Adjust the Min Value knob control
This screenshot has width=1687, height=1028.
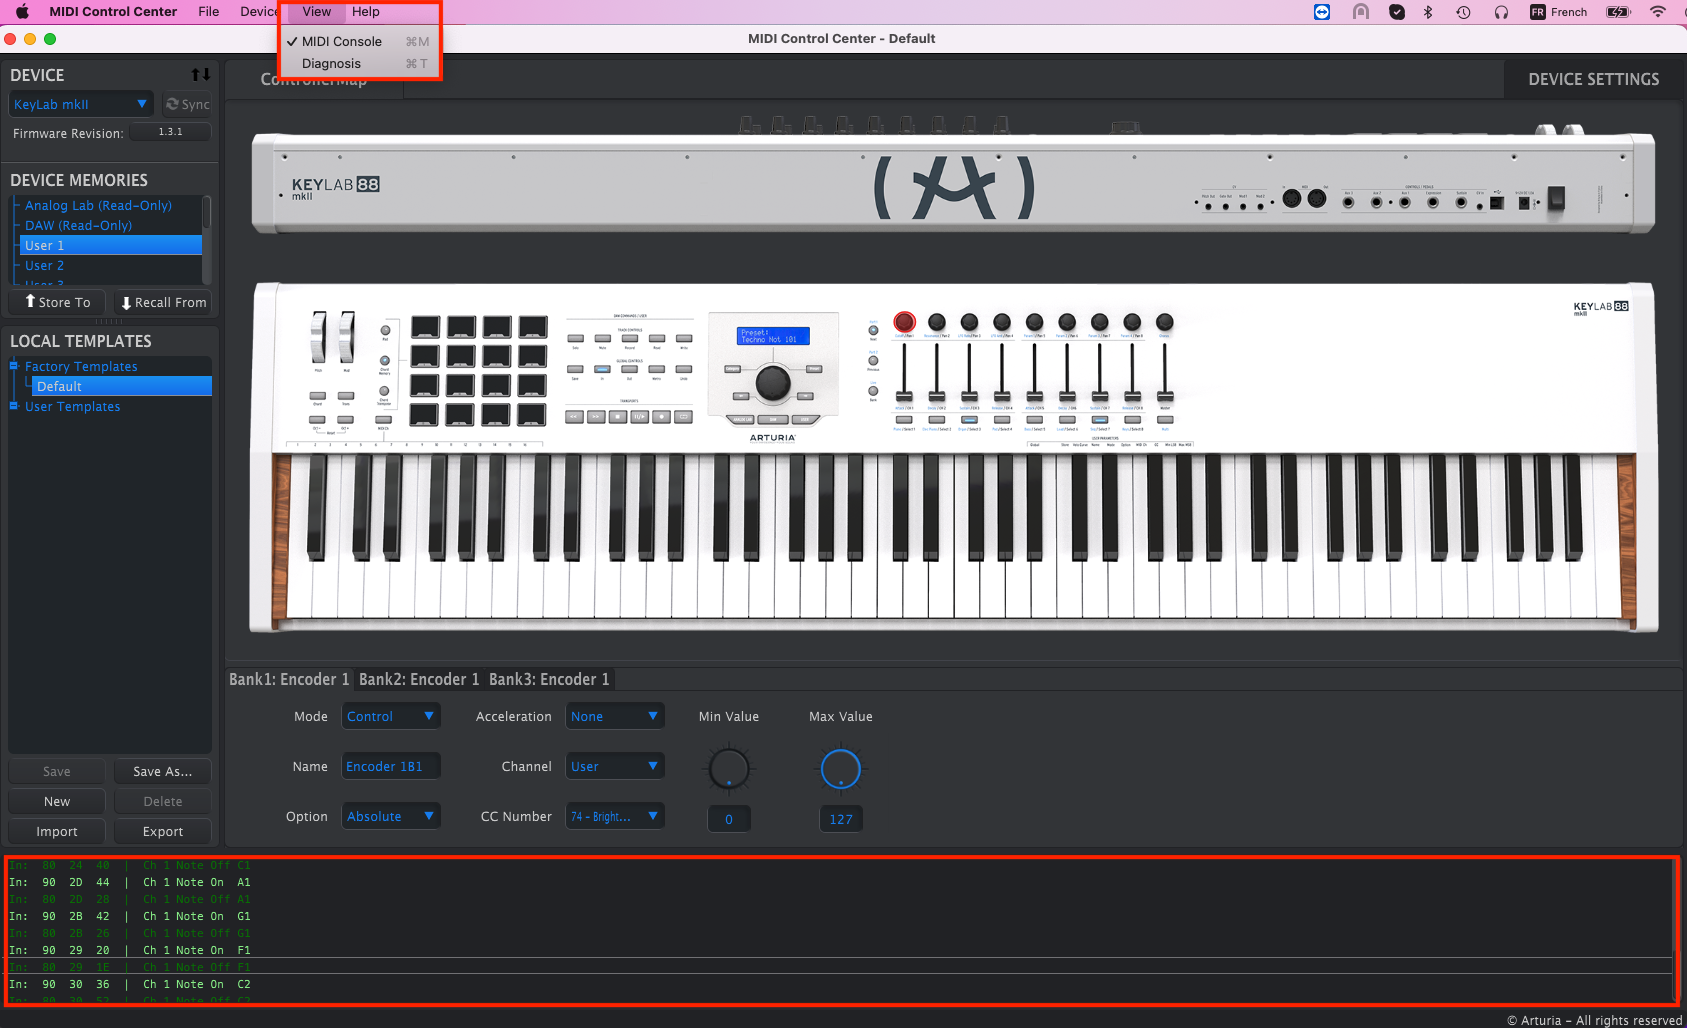click(x=728, y=768)
